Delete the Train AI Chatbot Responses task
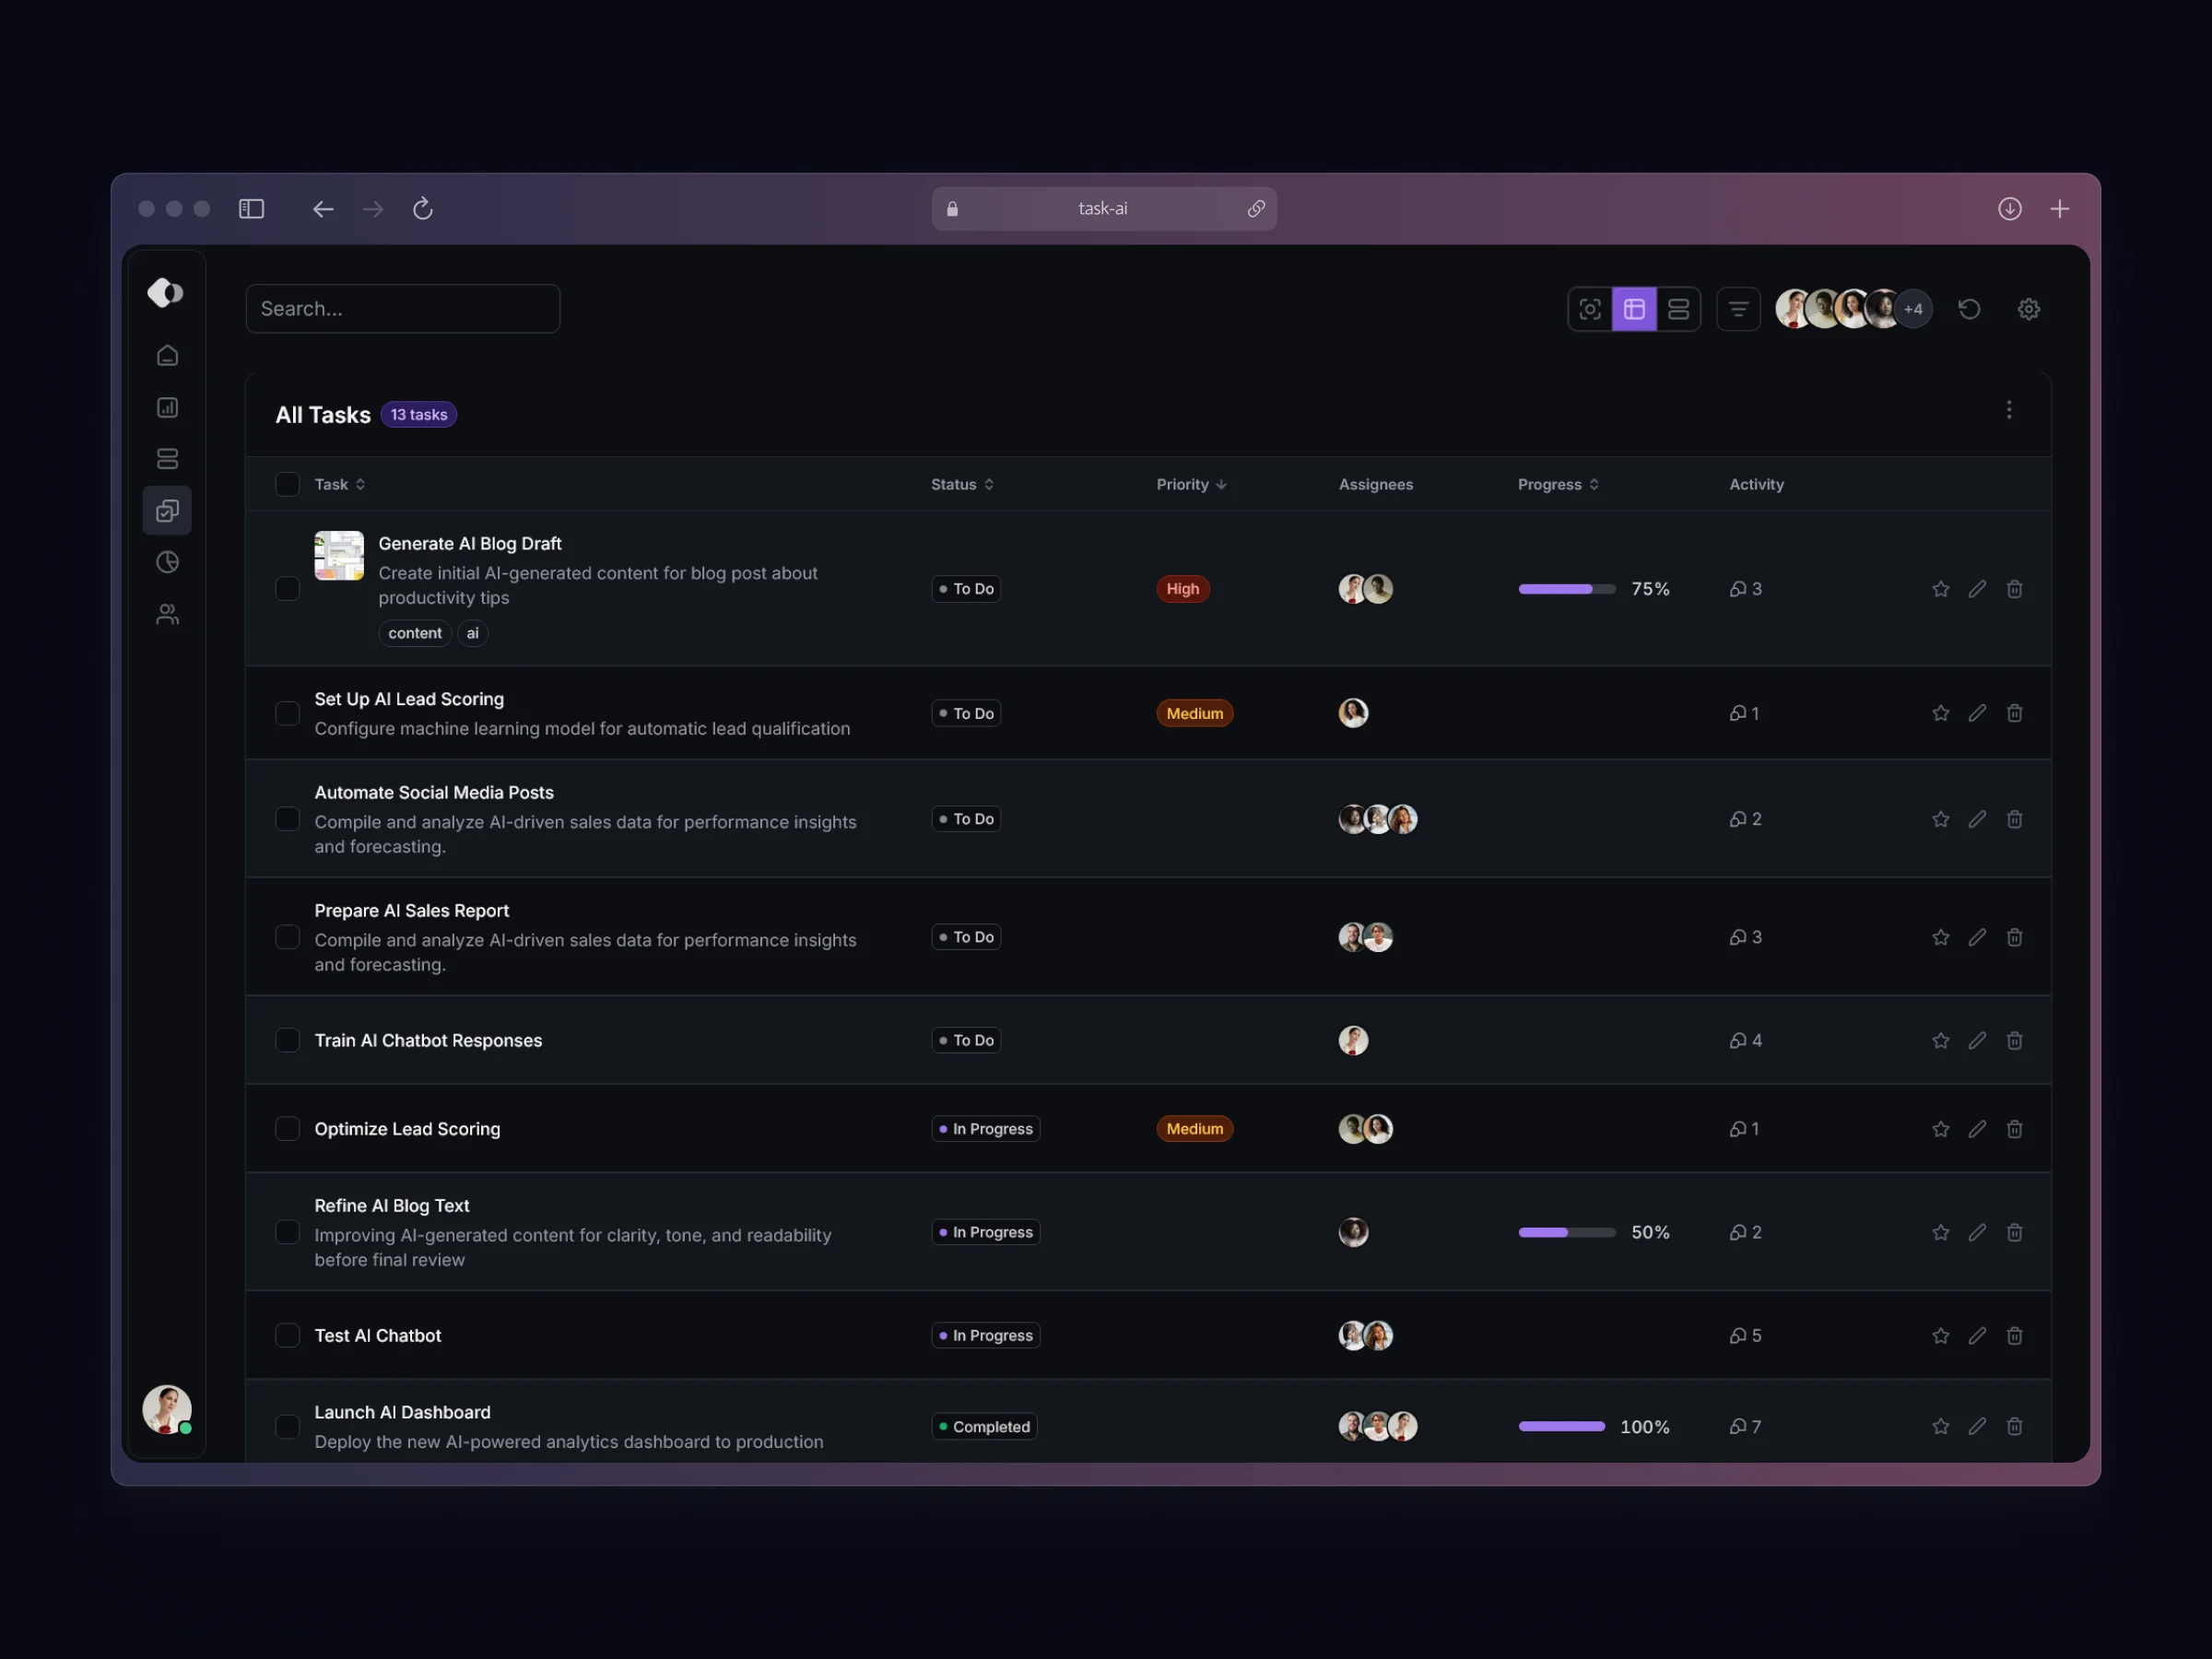Screen dimensions: 2212x1659 2014,1040
